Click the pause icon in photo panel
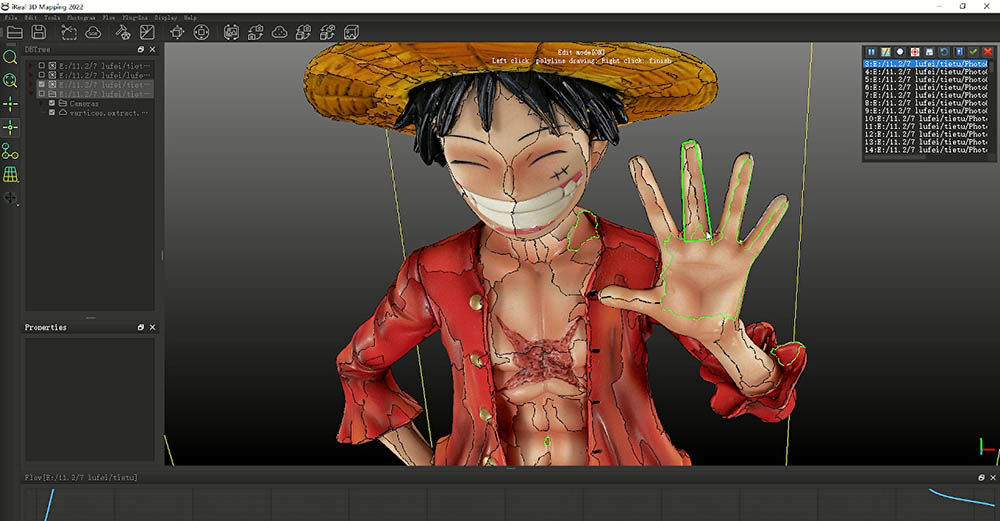 (871, 52)
